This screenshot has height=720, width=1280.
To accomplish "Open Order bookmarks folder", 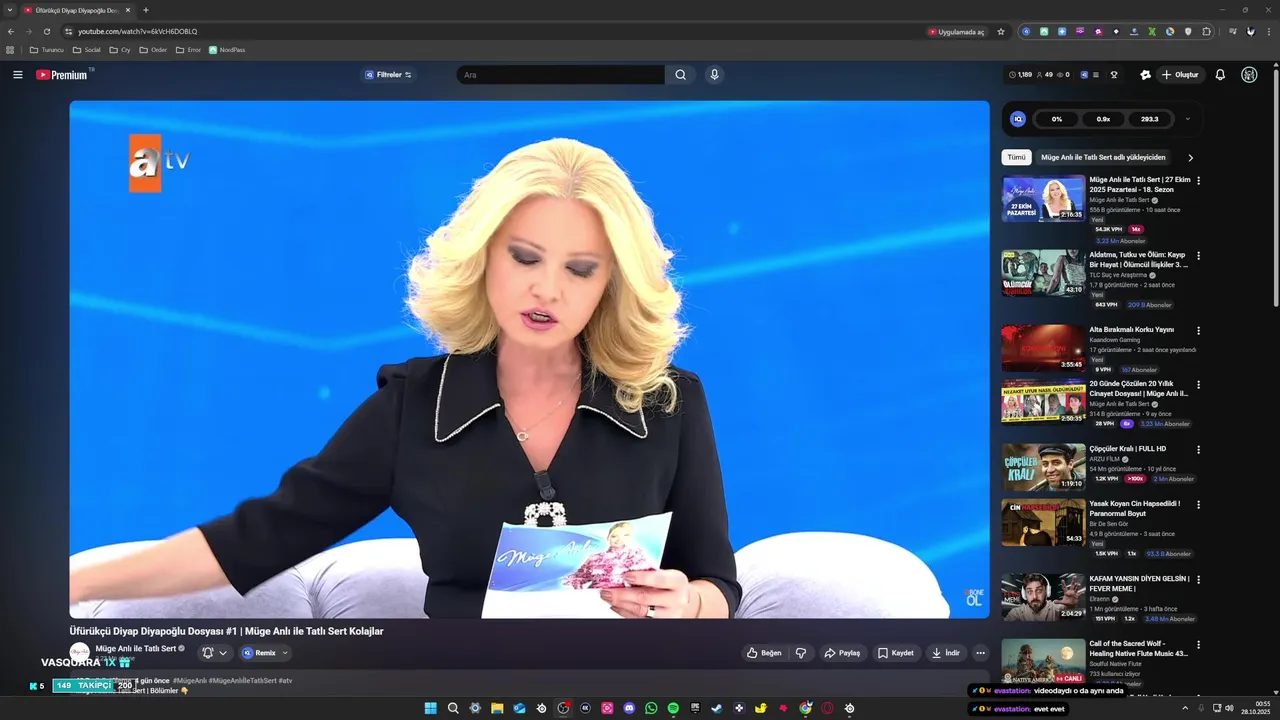I will tap(154, 50).
